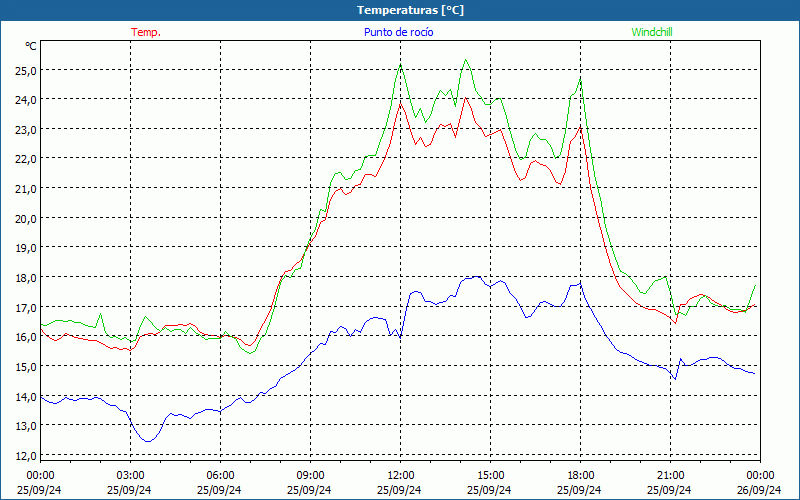Click the 15:00 time axis label

[x=490, y=476]
